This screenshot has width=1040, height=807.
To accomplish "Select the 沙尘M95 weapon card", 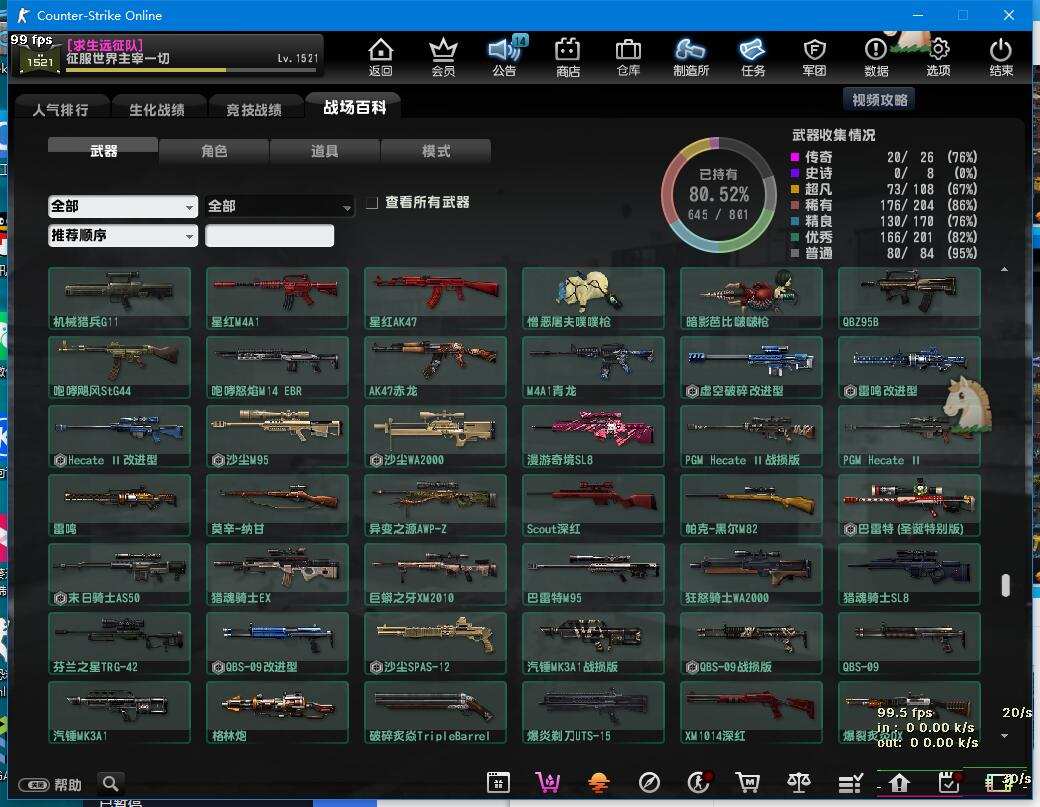I will (x=277, y=436).
